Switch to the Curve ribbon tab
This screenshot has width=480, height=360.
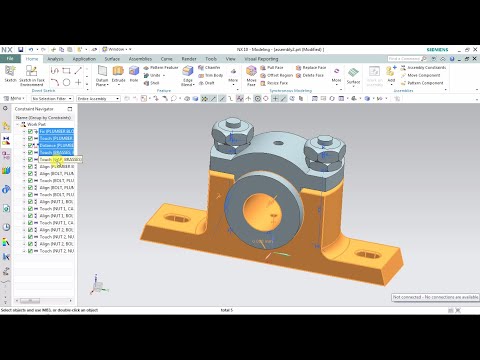coord(166,59)
